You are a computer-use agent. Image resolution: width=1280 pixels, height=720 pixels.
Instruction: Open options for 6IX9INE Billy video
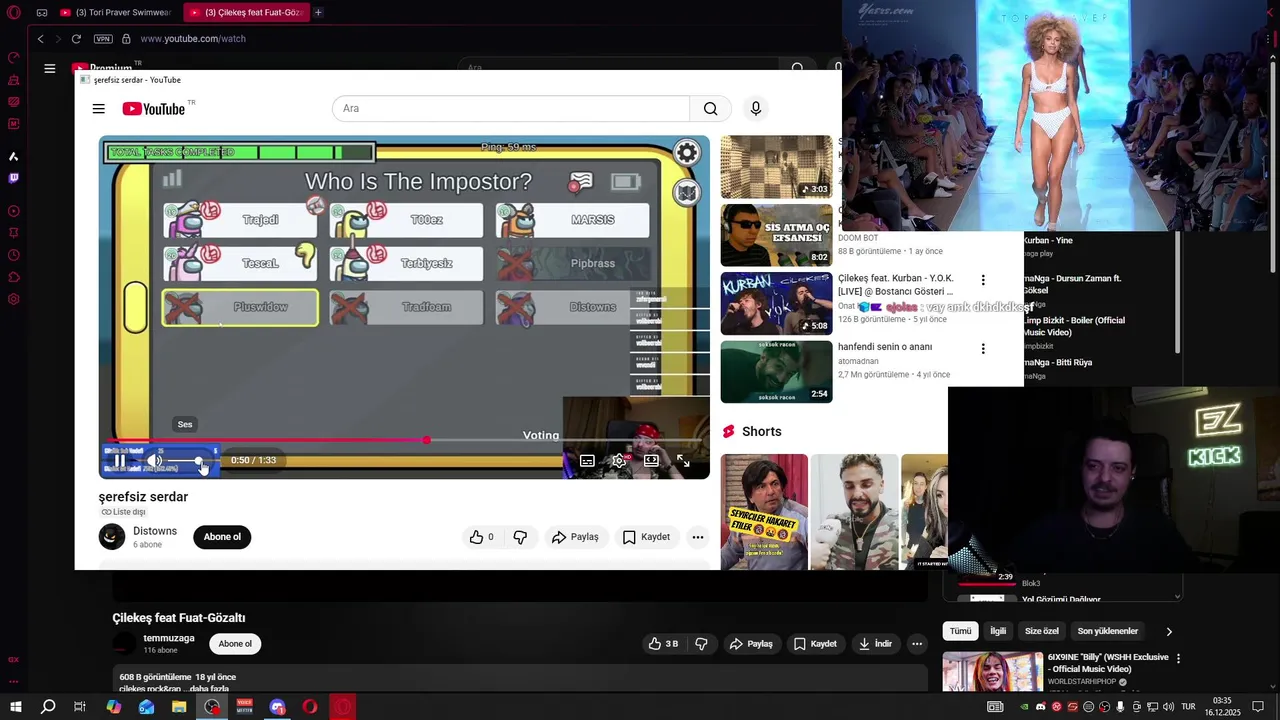tap(1178, 659)
